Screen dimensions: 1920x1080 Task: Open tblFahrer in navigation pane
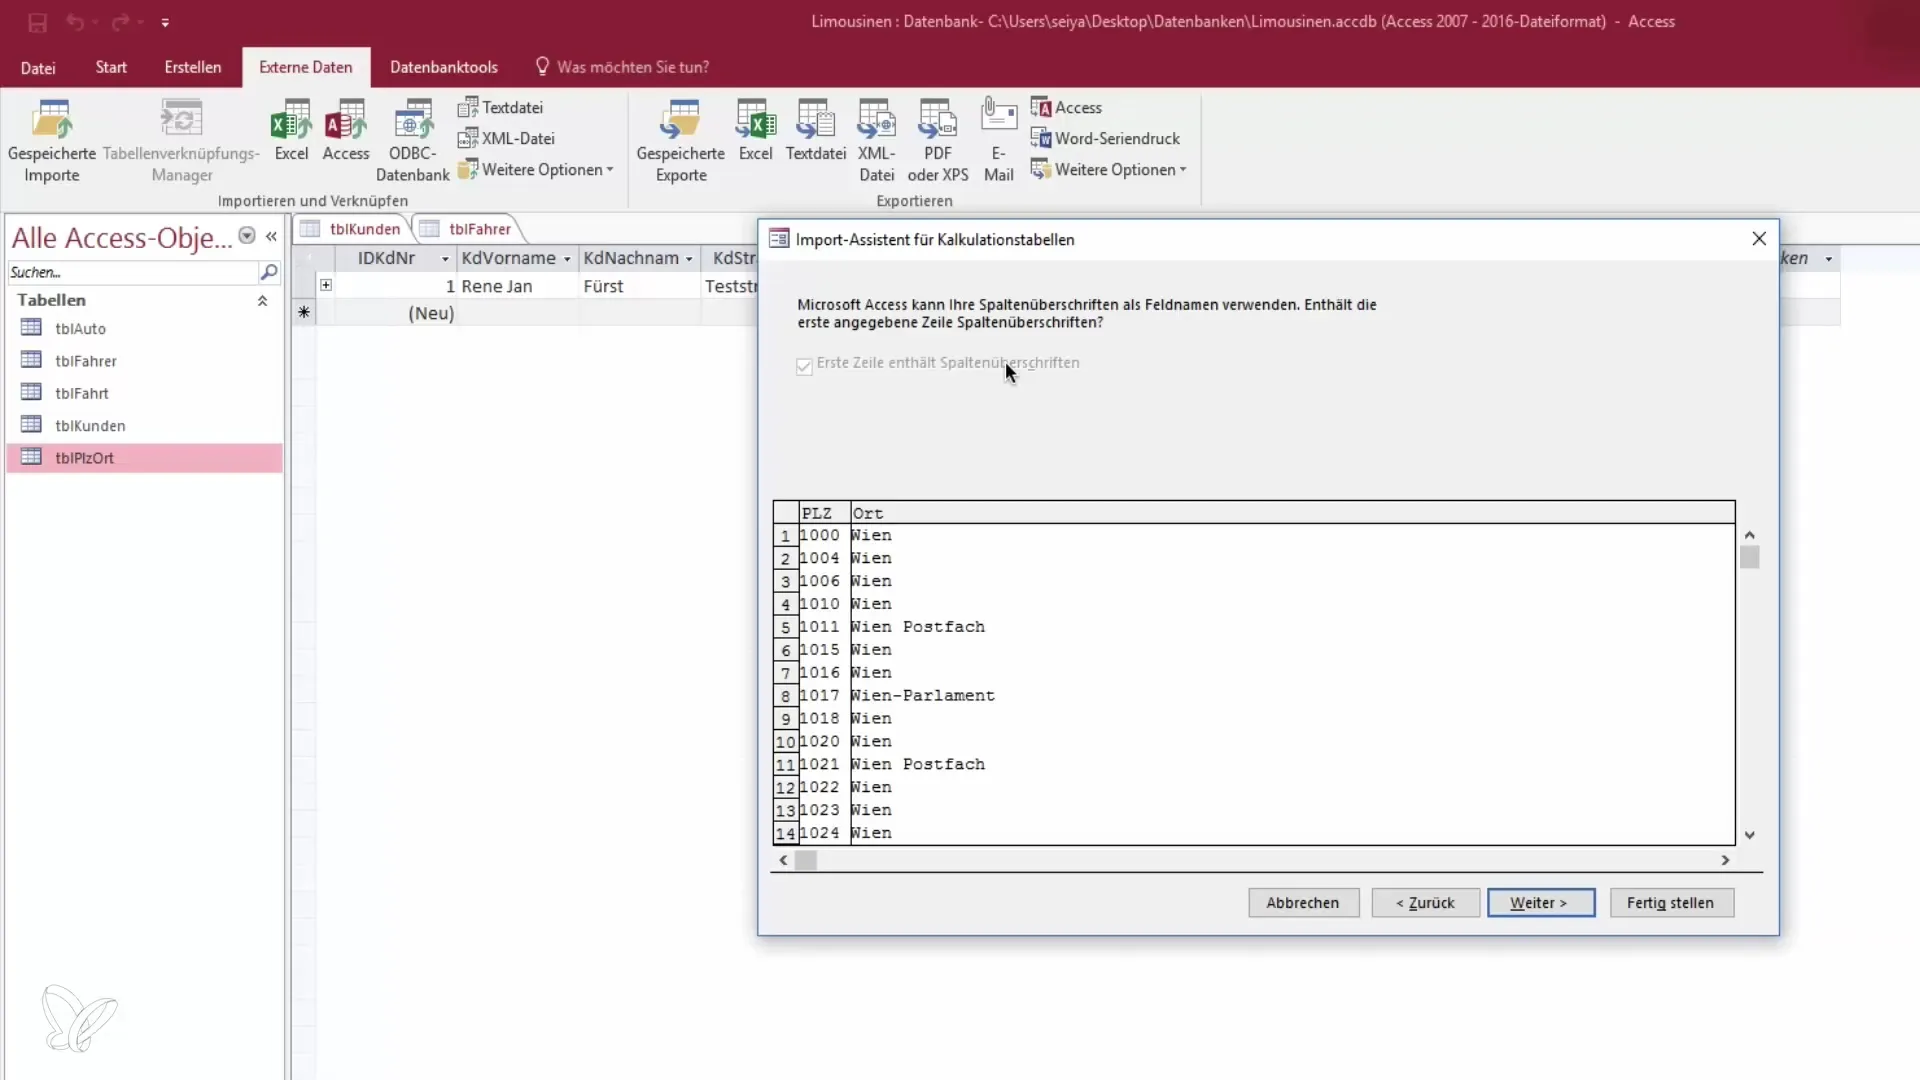point(86,361)
